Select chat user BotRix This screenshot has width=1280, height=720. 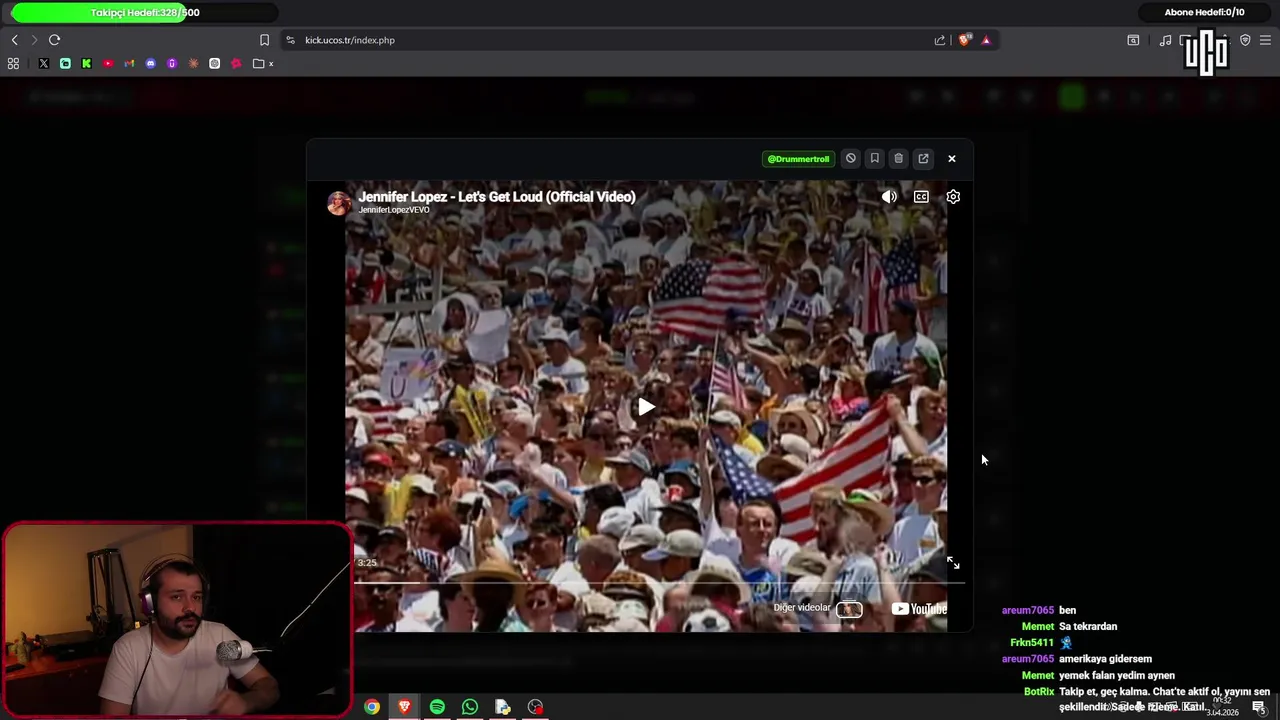1039,691
